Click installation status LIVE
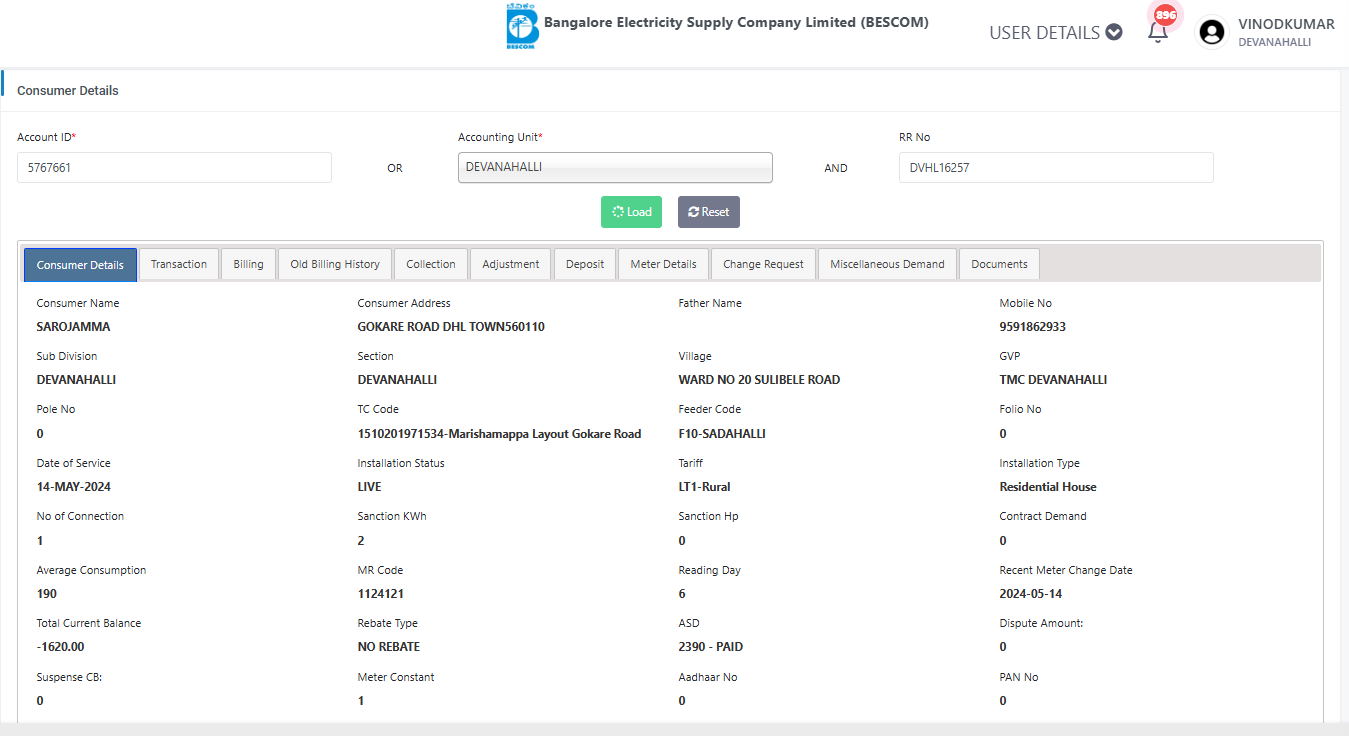 (x=369, y=487)
